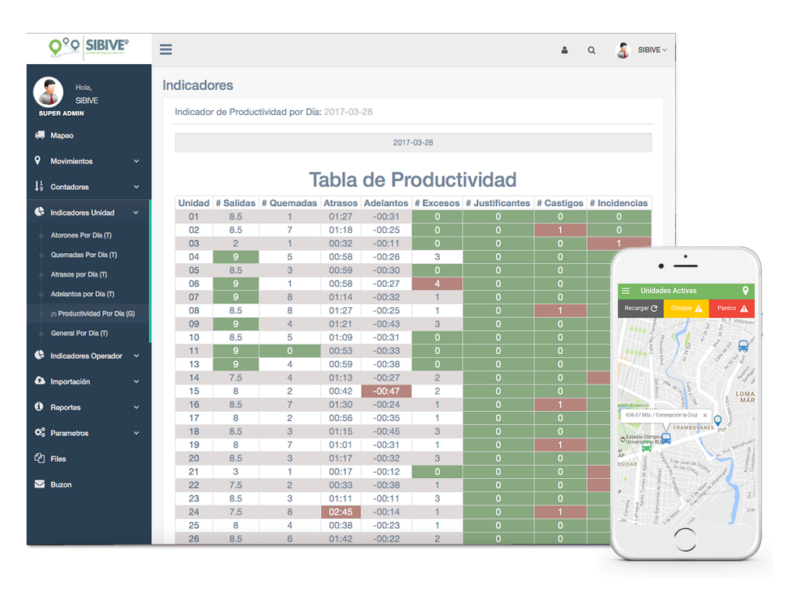Toggle the hamburger menu in the top bar
The image size is (800, 593).
165,50
